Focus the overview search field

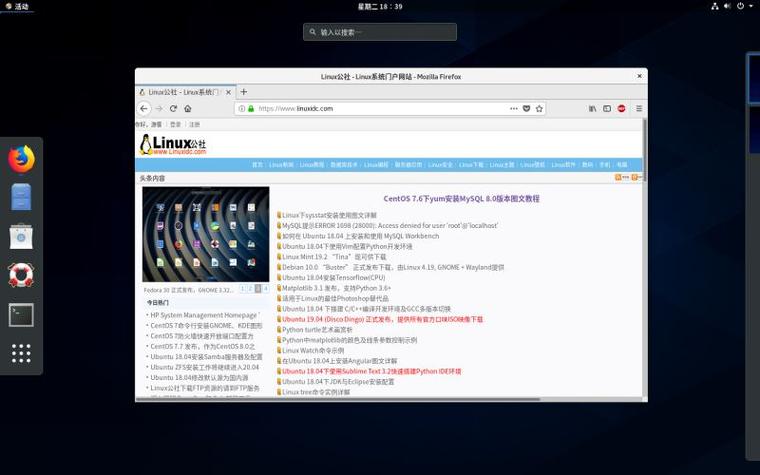point(380,32)
